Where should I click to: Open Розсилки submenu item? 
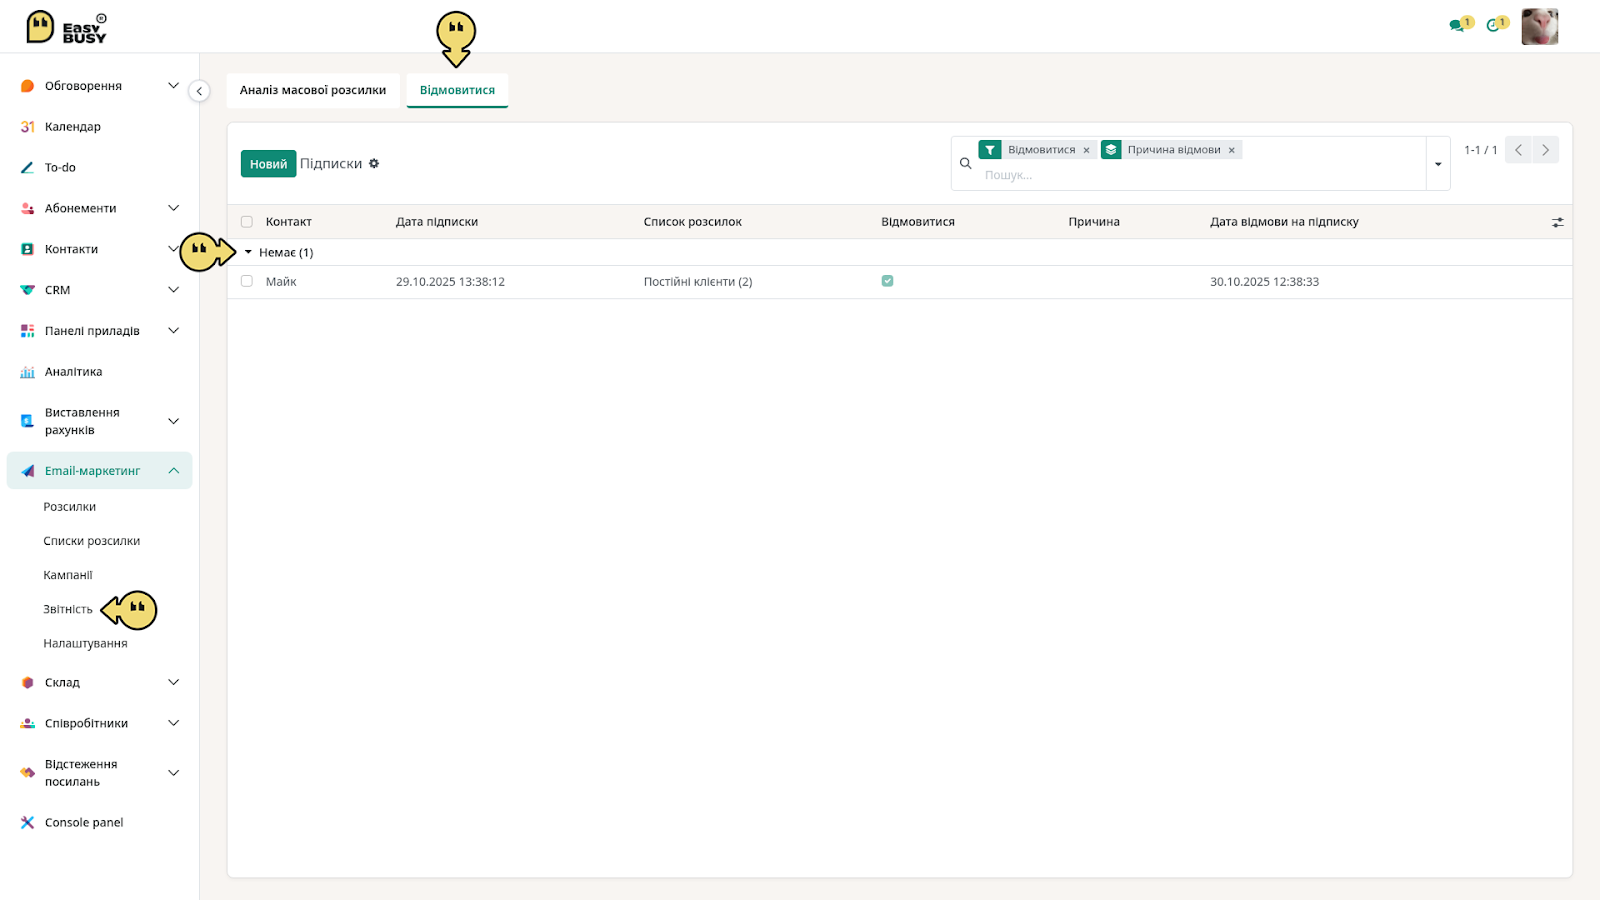(x=70, y=507)
